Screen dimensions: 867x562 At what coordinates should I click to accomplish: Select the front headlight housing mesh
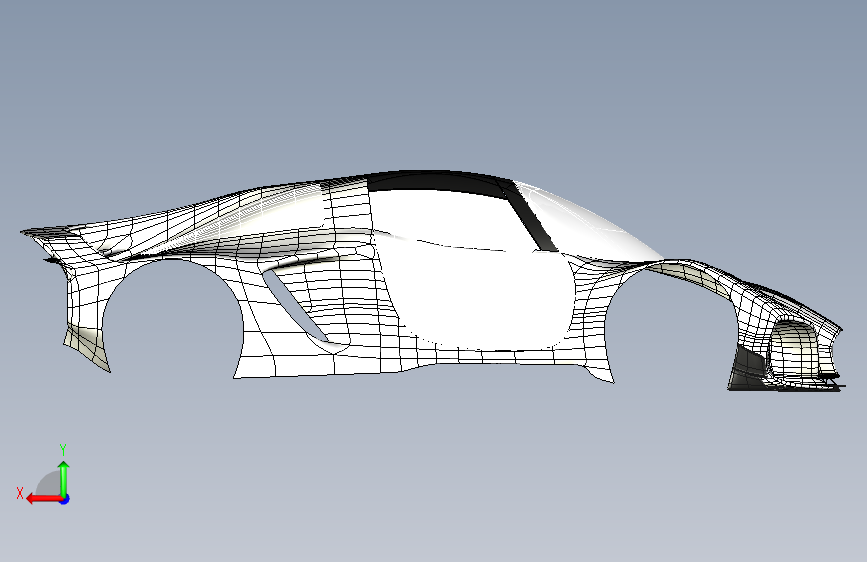tap(792, 348)
